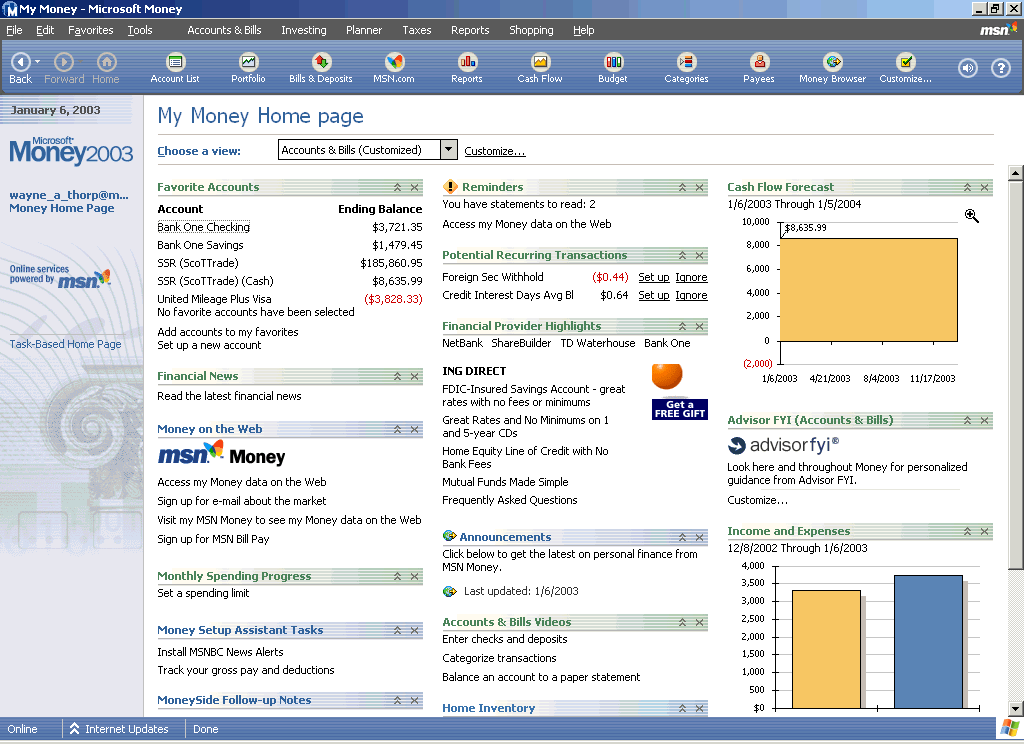The image size is (1024, 744).
Task: Click the vertical scrollbar down arrow
Action: 1015,707
